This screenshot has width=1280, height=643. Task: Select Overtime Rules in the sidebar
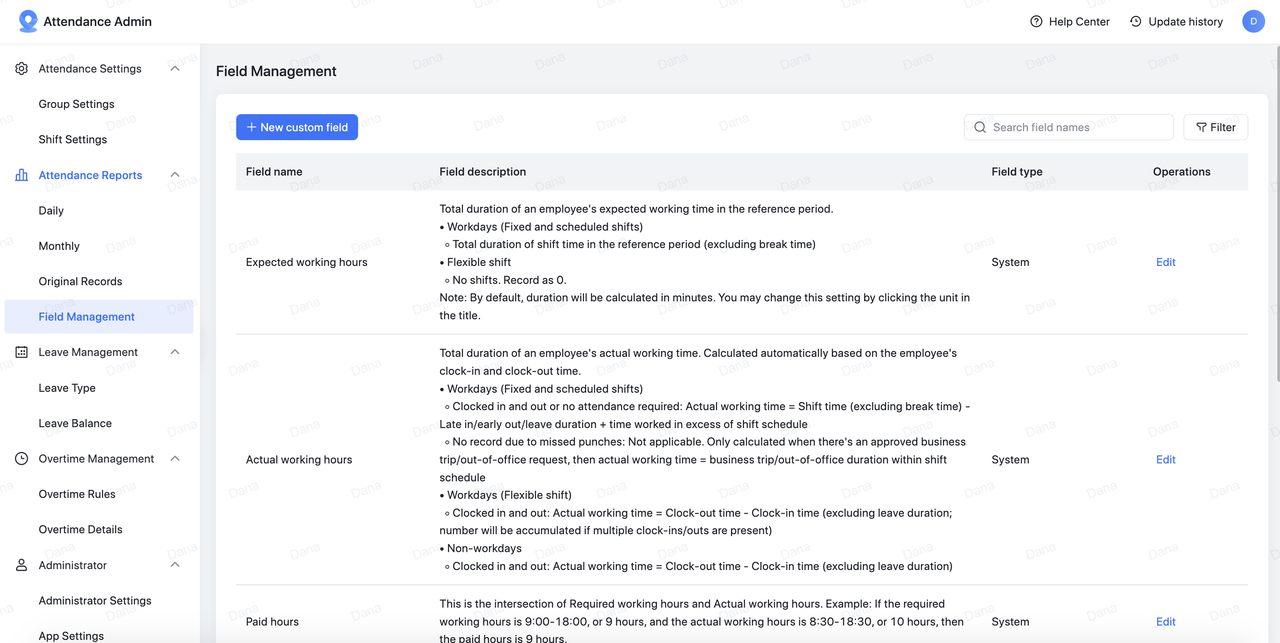click(x=77, y=494)
